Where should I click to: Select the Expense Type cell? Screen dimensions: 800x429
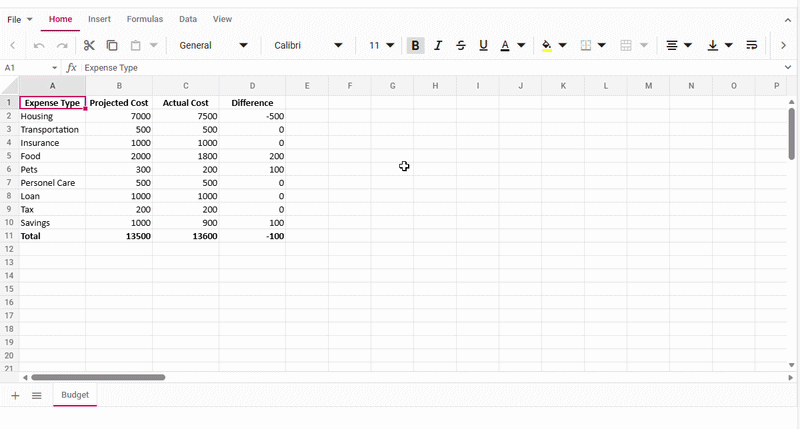point(52,103)
